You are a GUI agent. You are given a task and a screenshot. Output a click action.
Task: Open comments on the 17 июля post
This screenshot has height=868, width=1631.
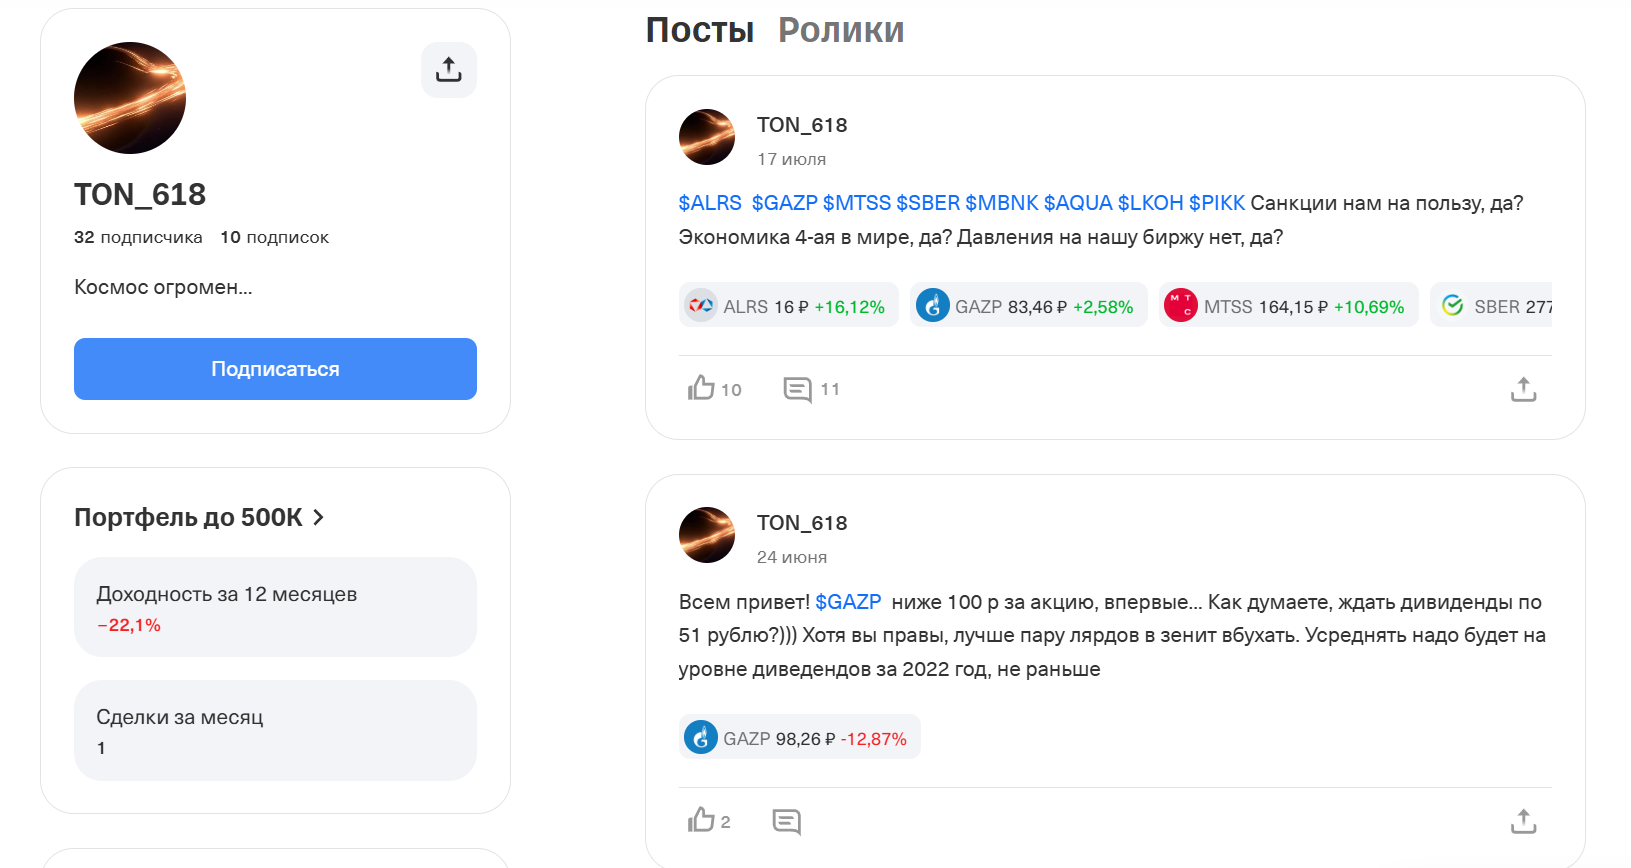[811, 389]
